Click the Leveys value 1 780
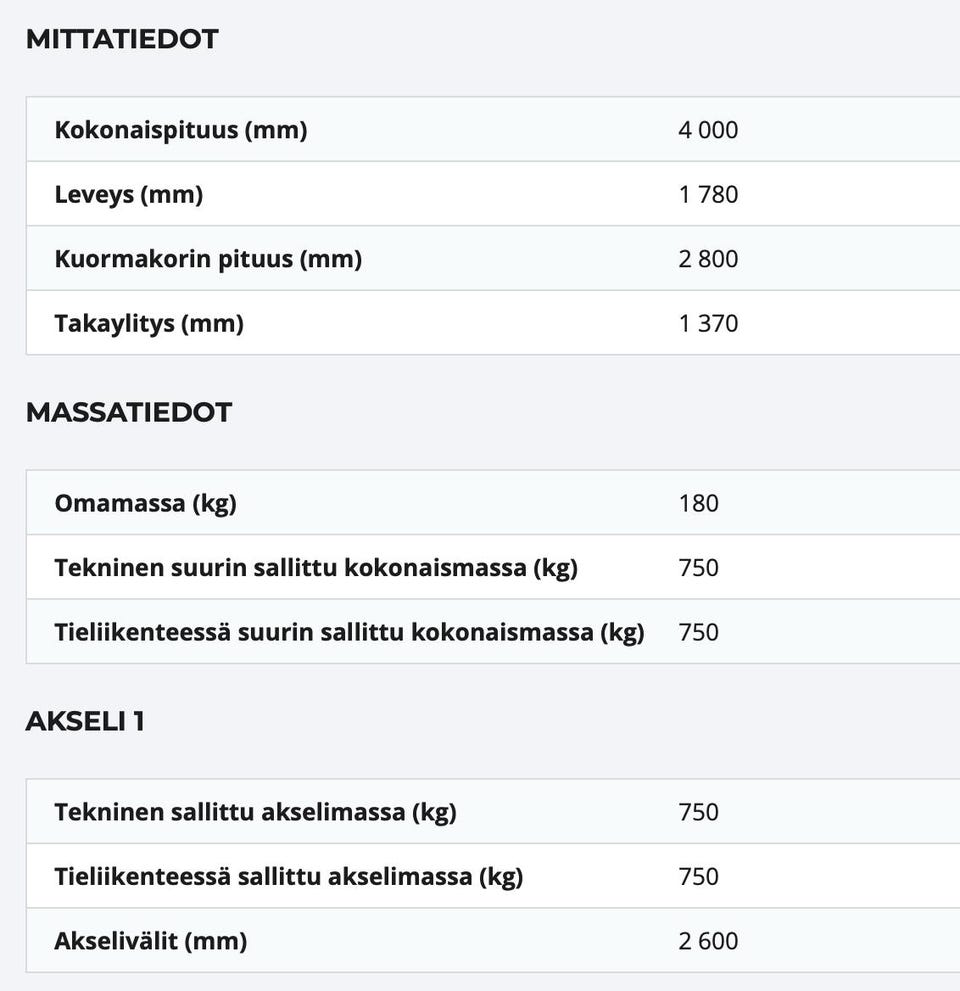 708,194
